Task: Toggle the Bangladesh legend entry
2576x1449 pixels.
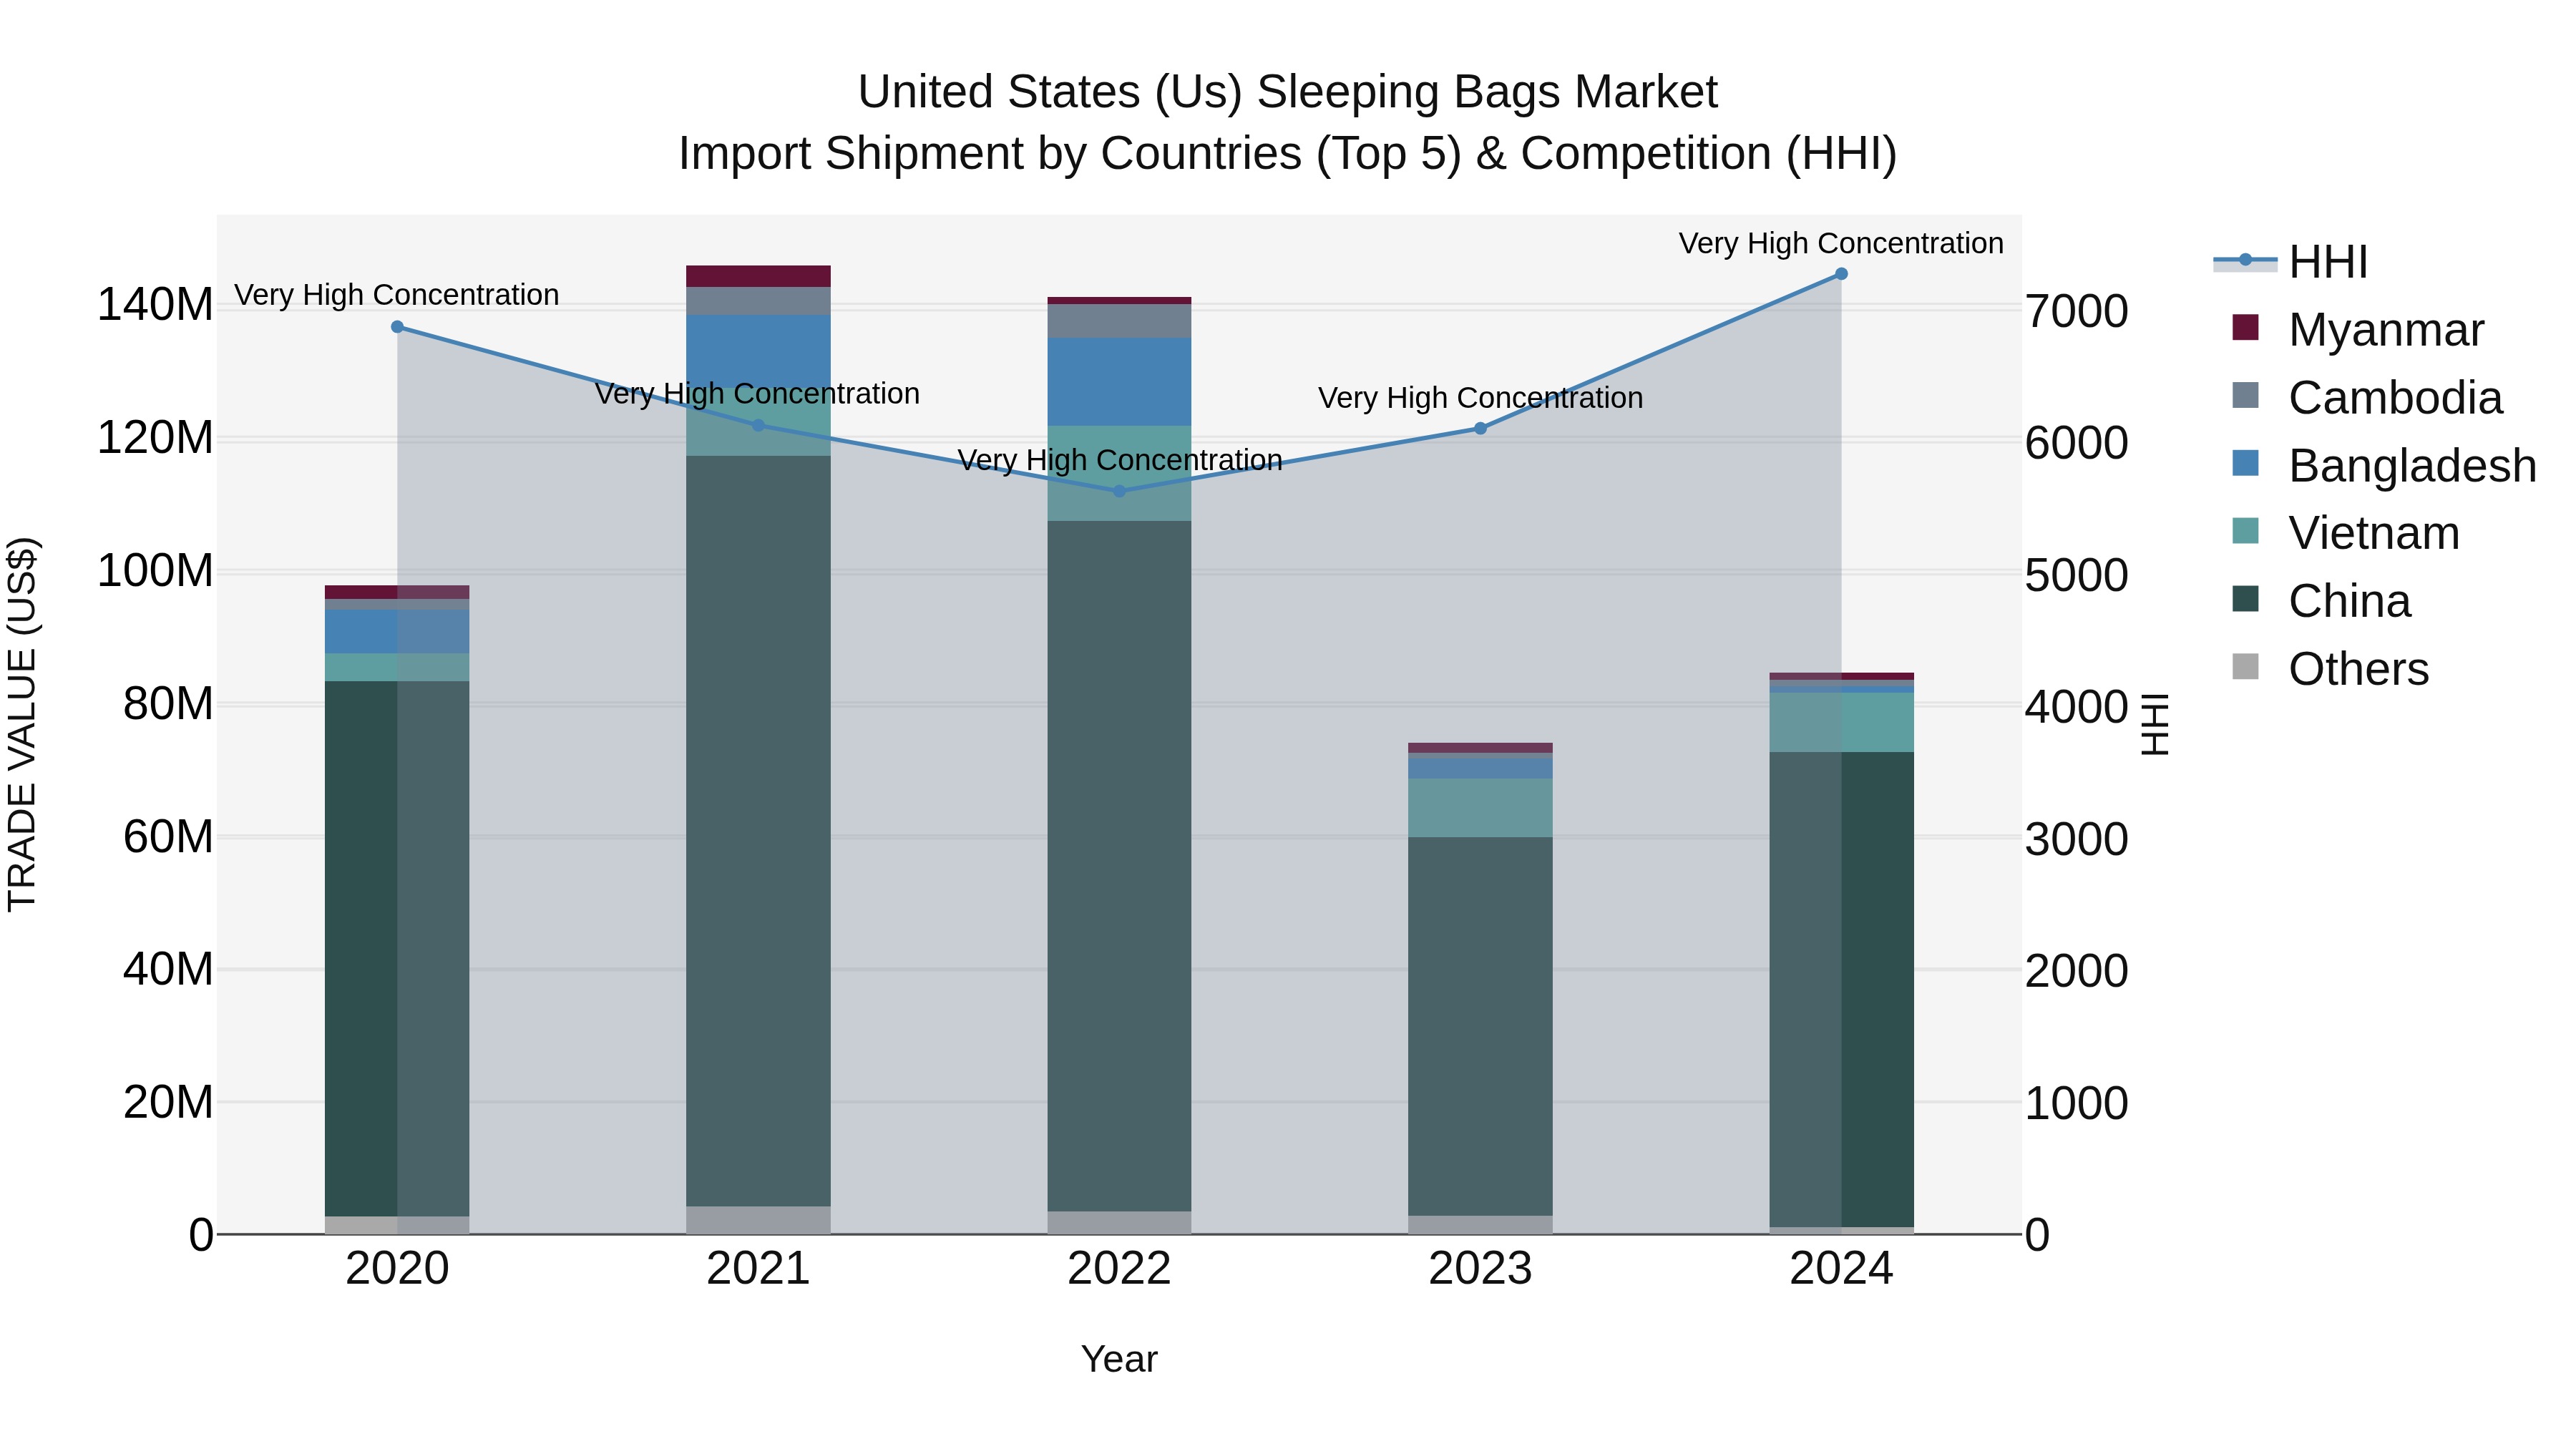Action: click(2384, 466)
